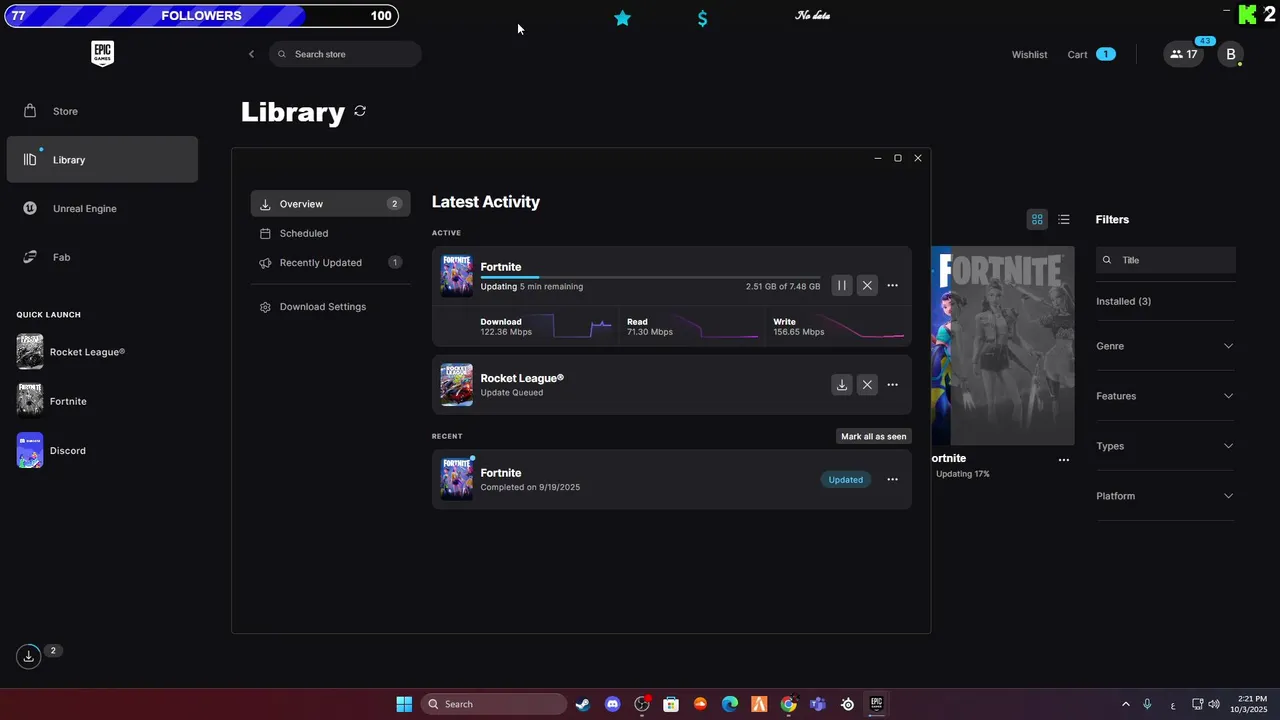The image size is (1280, 720).
Task: Click the 'Completed on 9/19/2025' text
Action: pos(530,487)
